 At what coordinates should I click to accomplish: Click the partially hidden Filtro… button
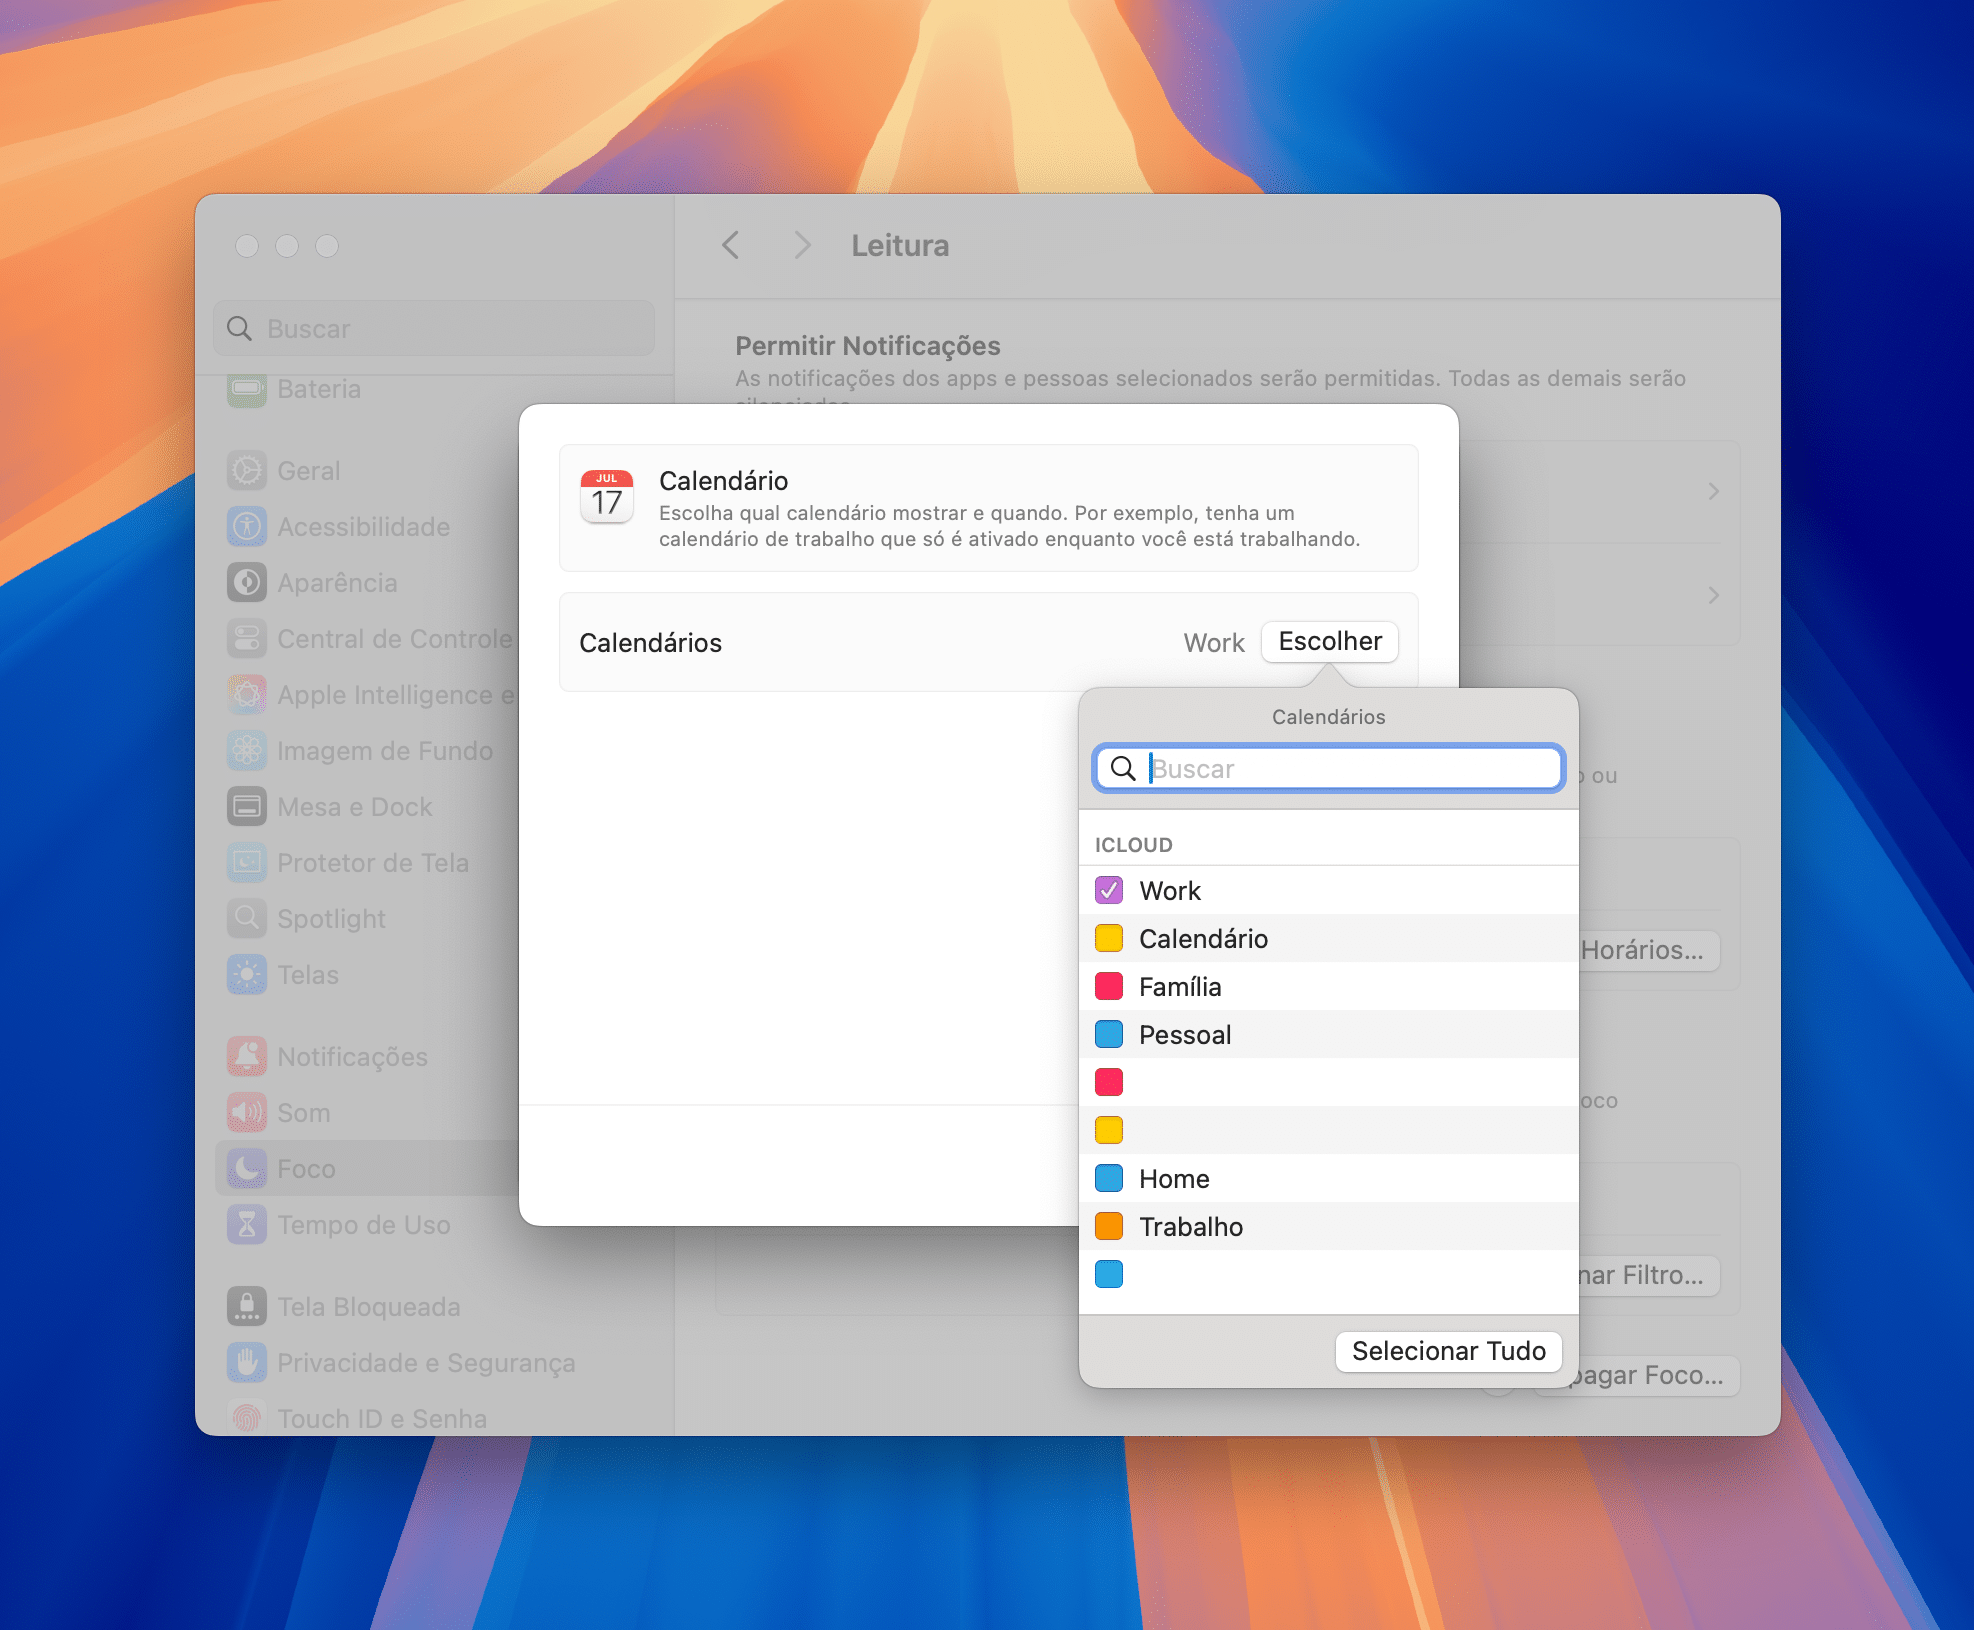click(x=1649, y=1275)
